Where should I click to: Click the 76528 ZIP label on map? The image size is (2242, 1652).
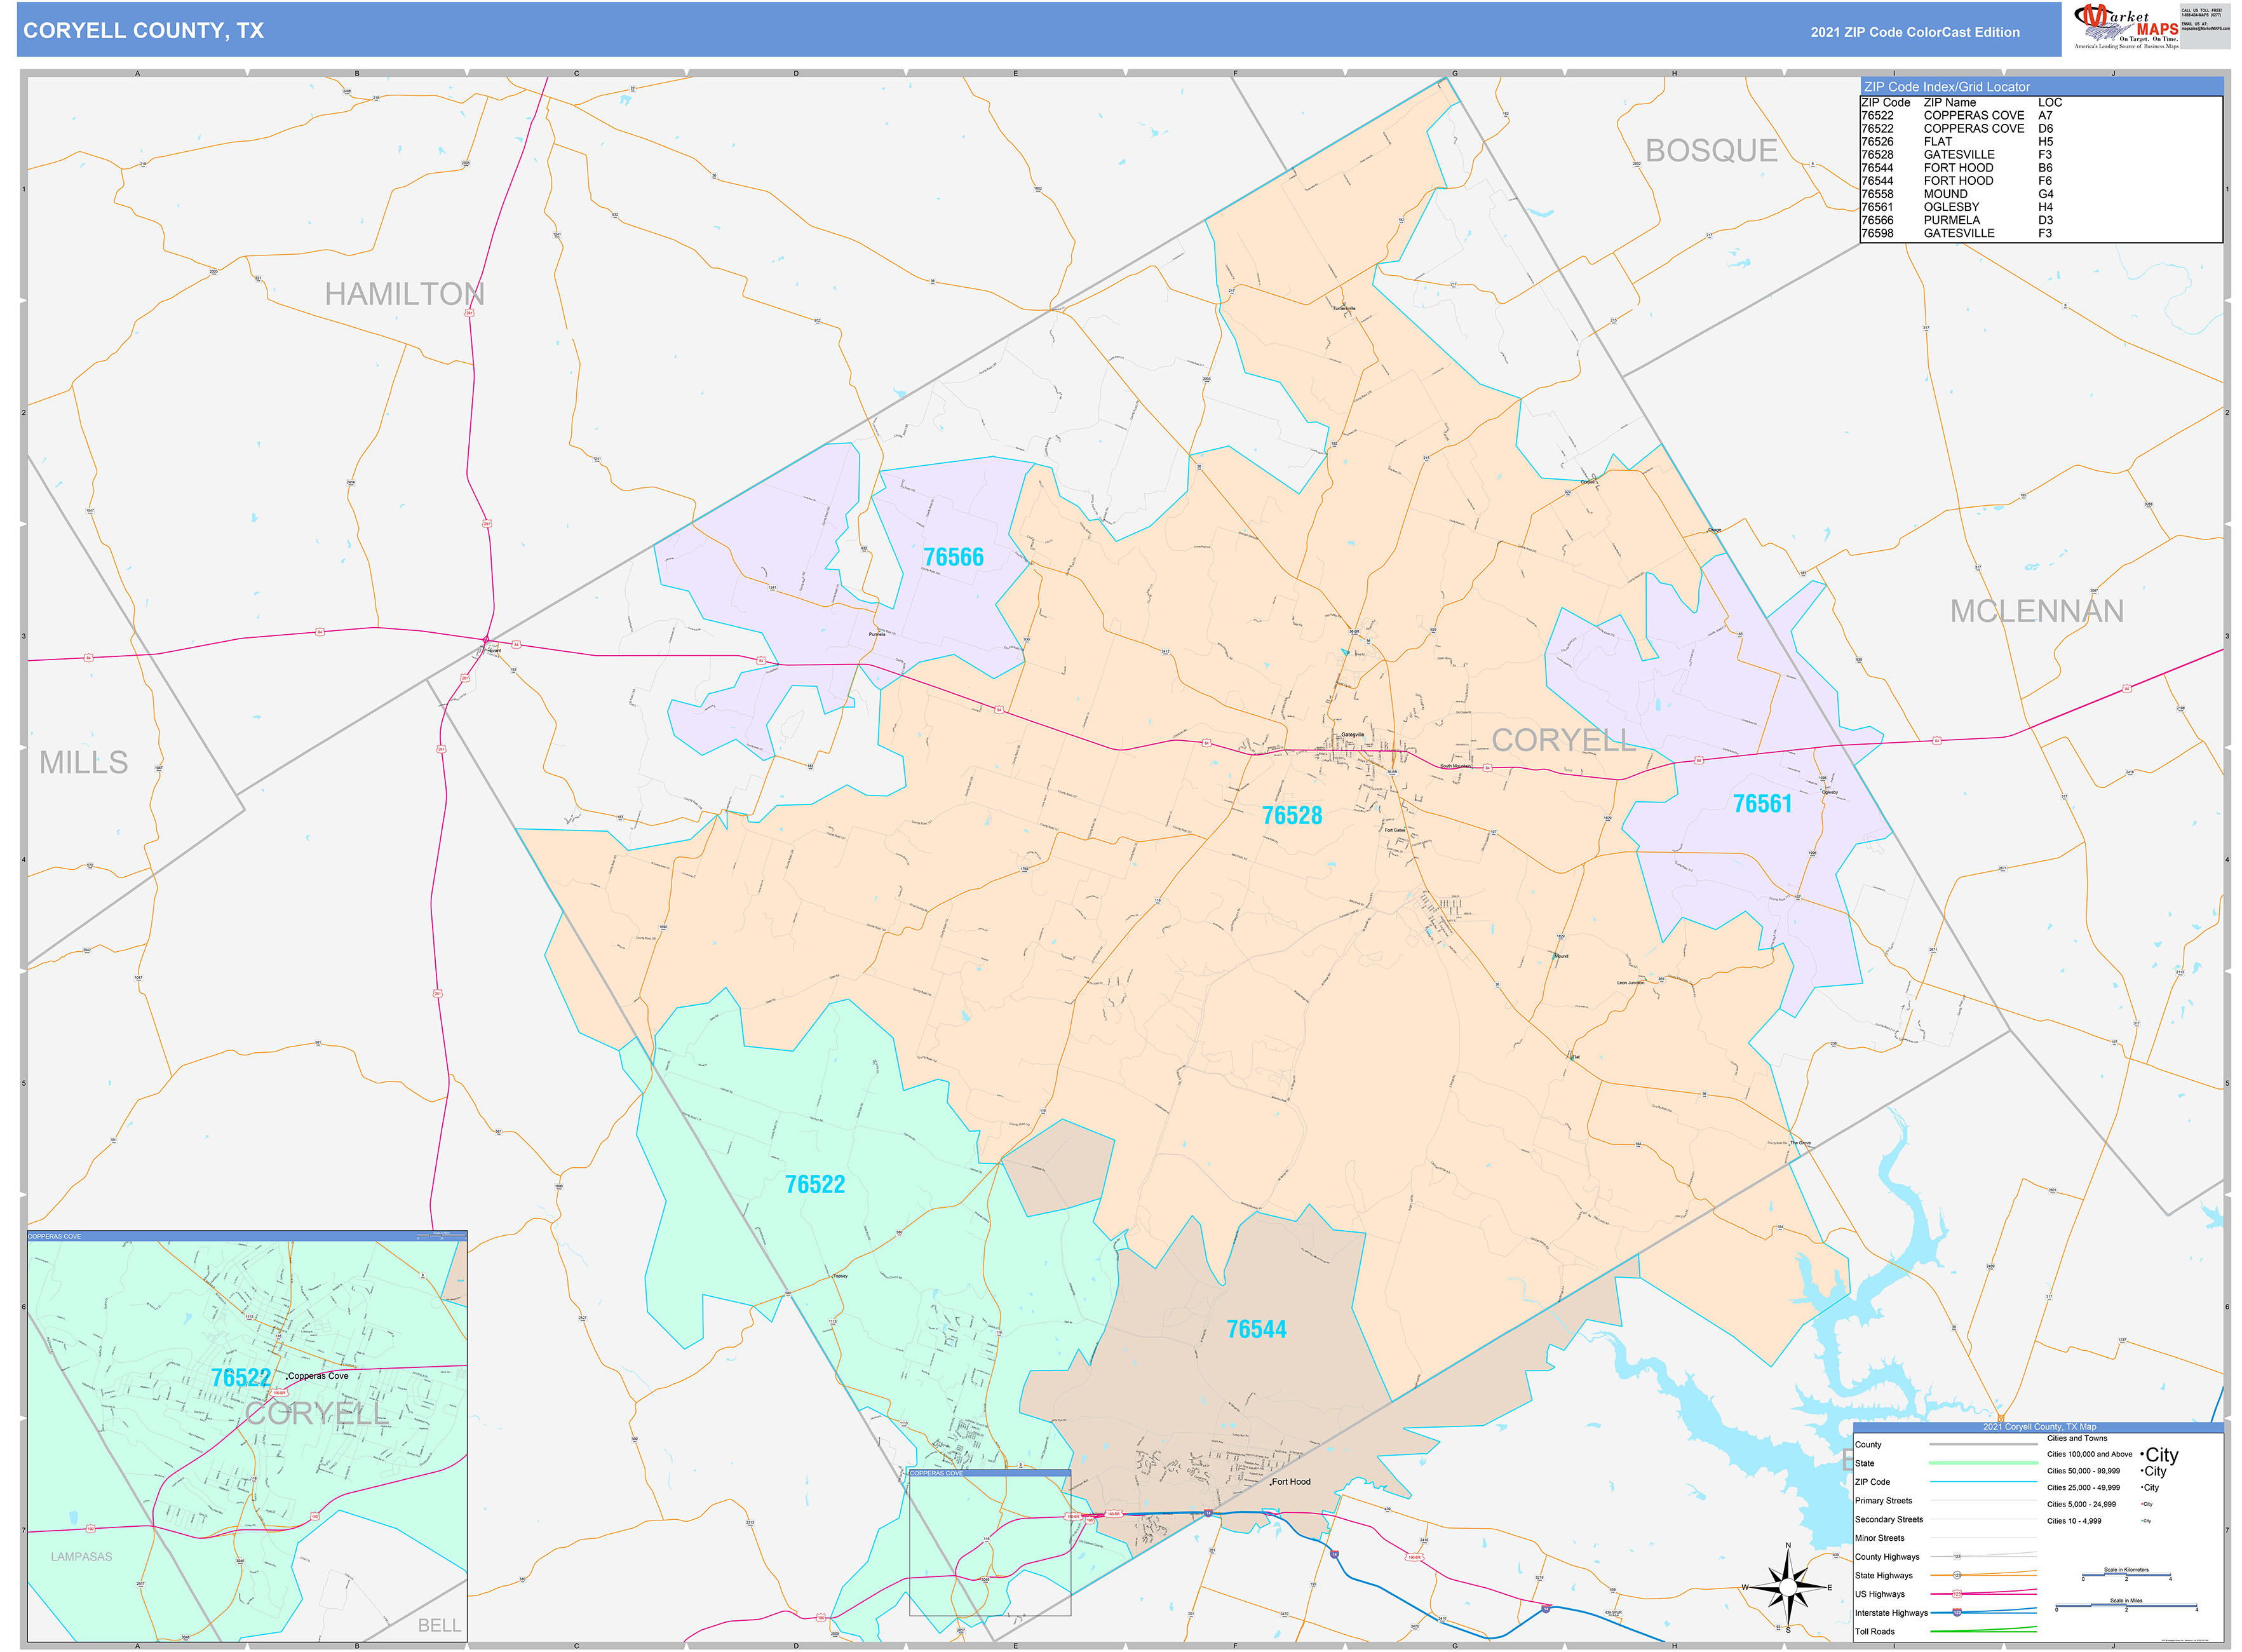coord(1292,816)
